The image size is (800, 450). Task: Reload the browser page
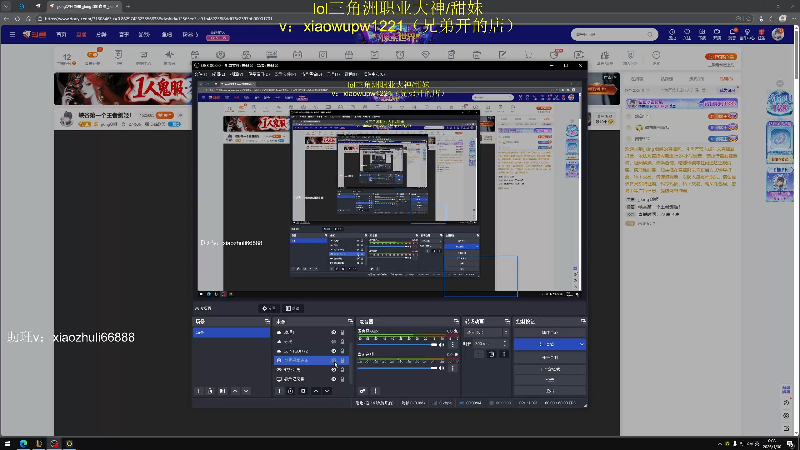pyautogui.click(x=17, y=18)
